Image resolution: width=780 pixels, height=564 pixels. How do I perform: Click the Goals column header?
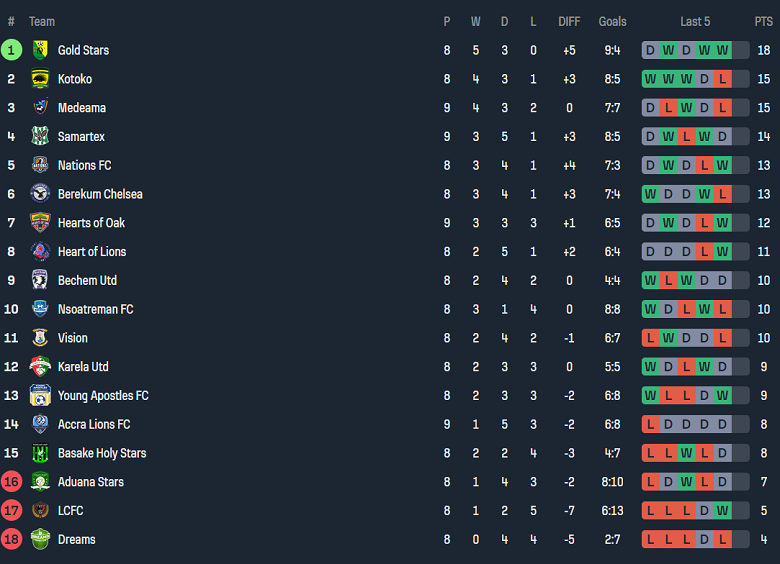point(613,21)
